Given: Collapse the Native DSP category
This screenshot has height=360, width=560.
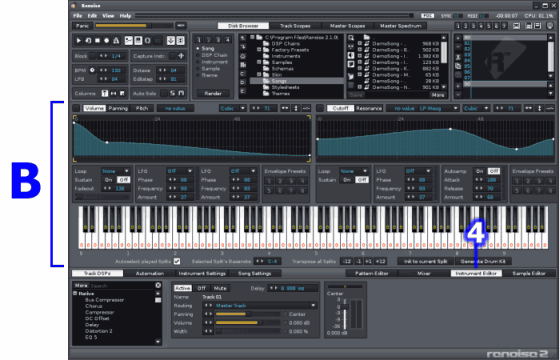Looking at the screenshot, I should pyautogui.click(x=75, y=293).
